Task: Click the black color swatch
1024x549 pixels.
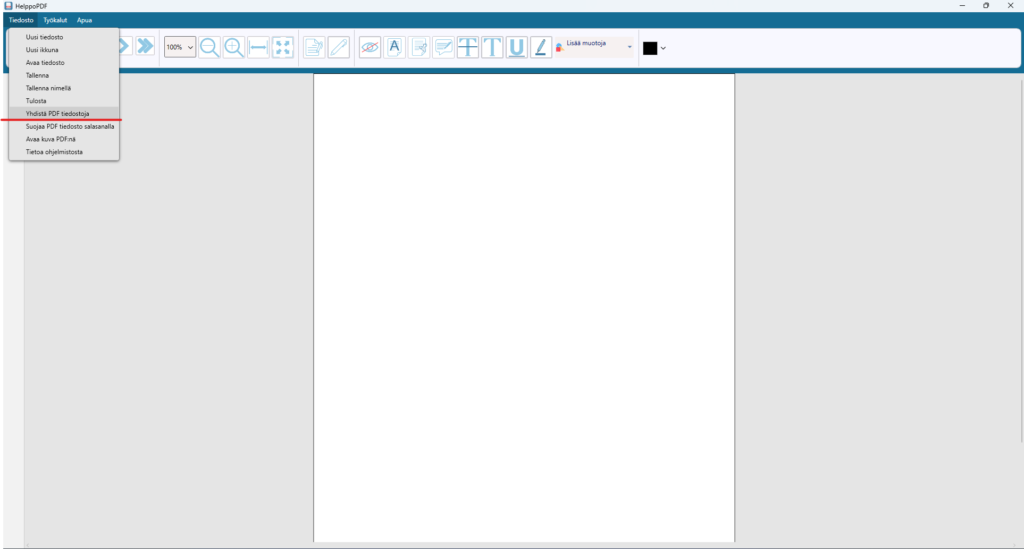Action: coord(650,48)
